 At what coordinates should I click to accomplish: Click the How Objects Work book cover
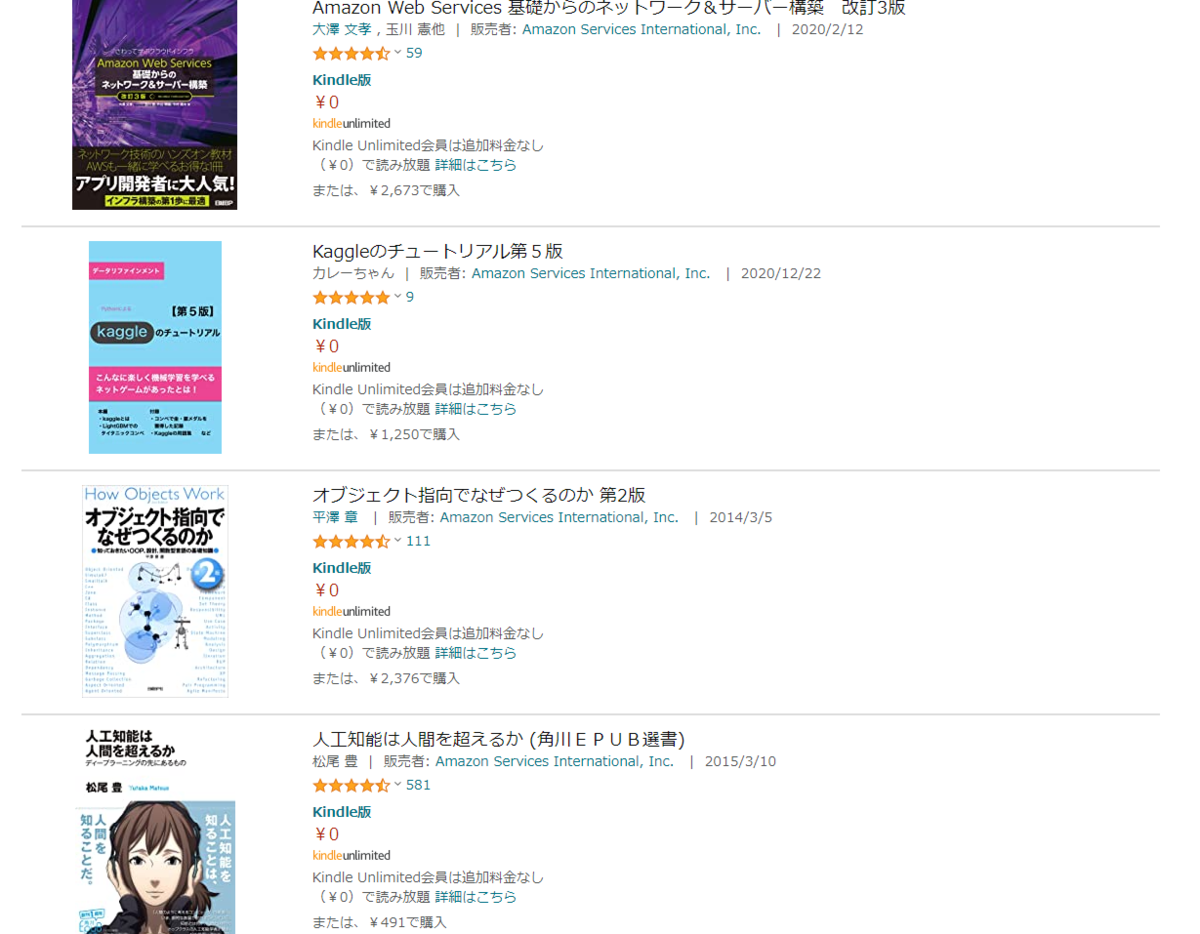[x=155, y=591]
